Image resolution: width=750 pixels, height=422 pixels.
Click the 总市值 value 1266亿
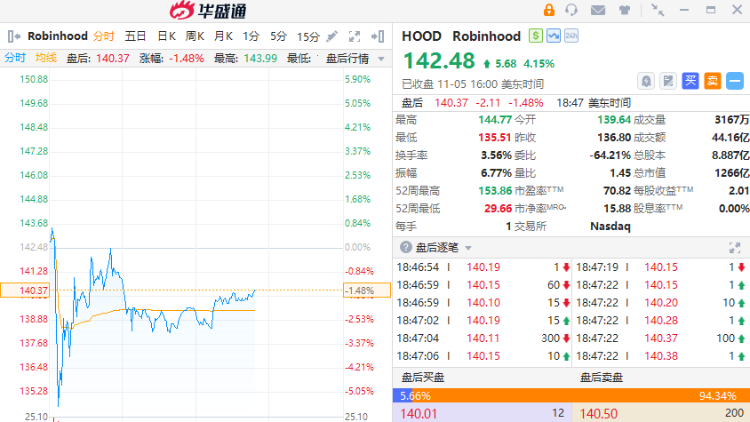point(732,173)
